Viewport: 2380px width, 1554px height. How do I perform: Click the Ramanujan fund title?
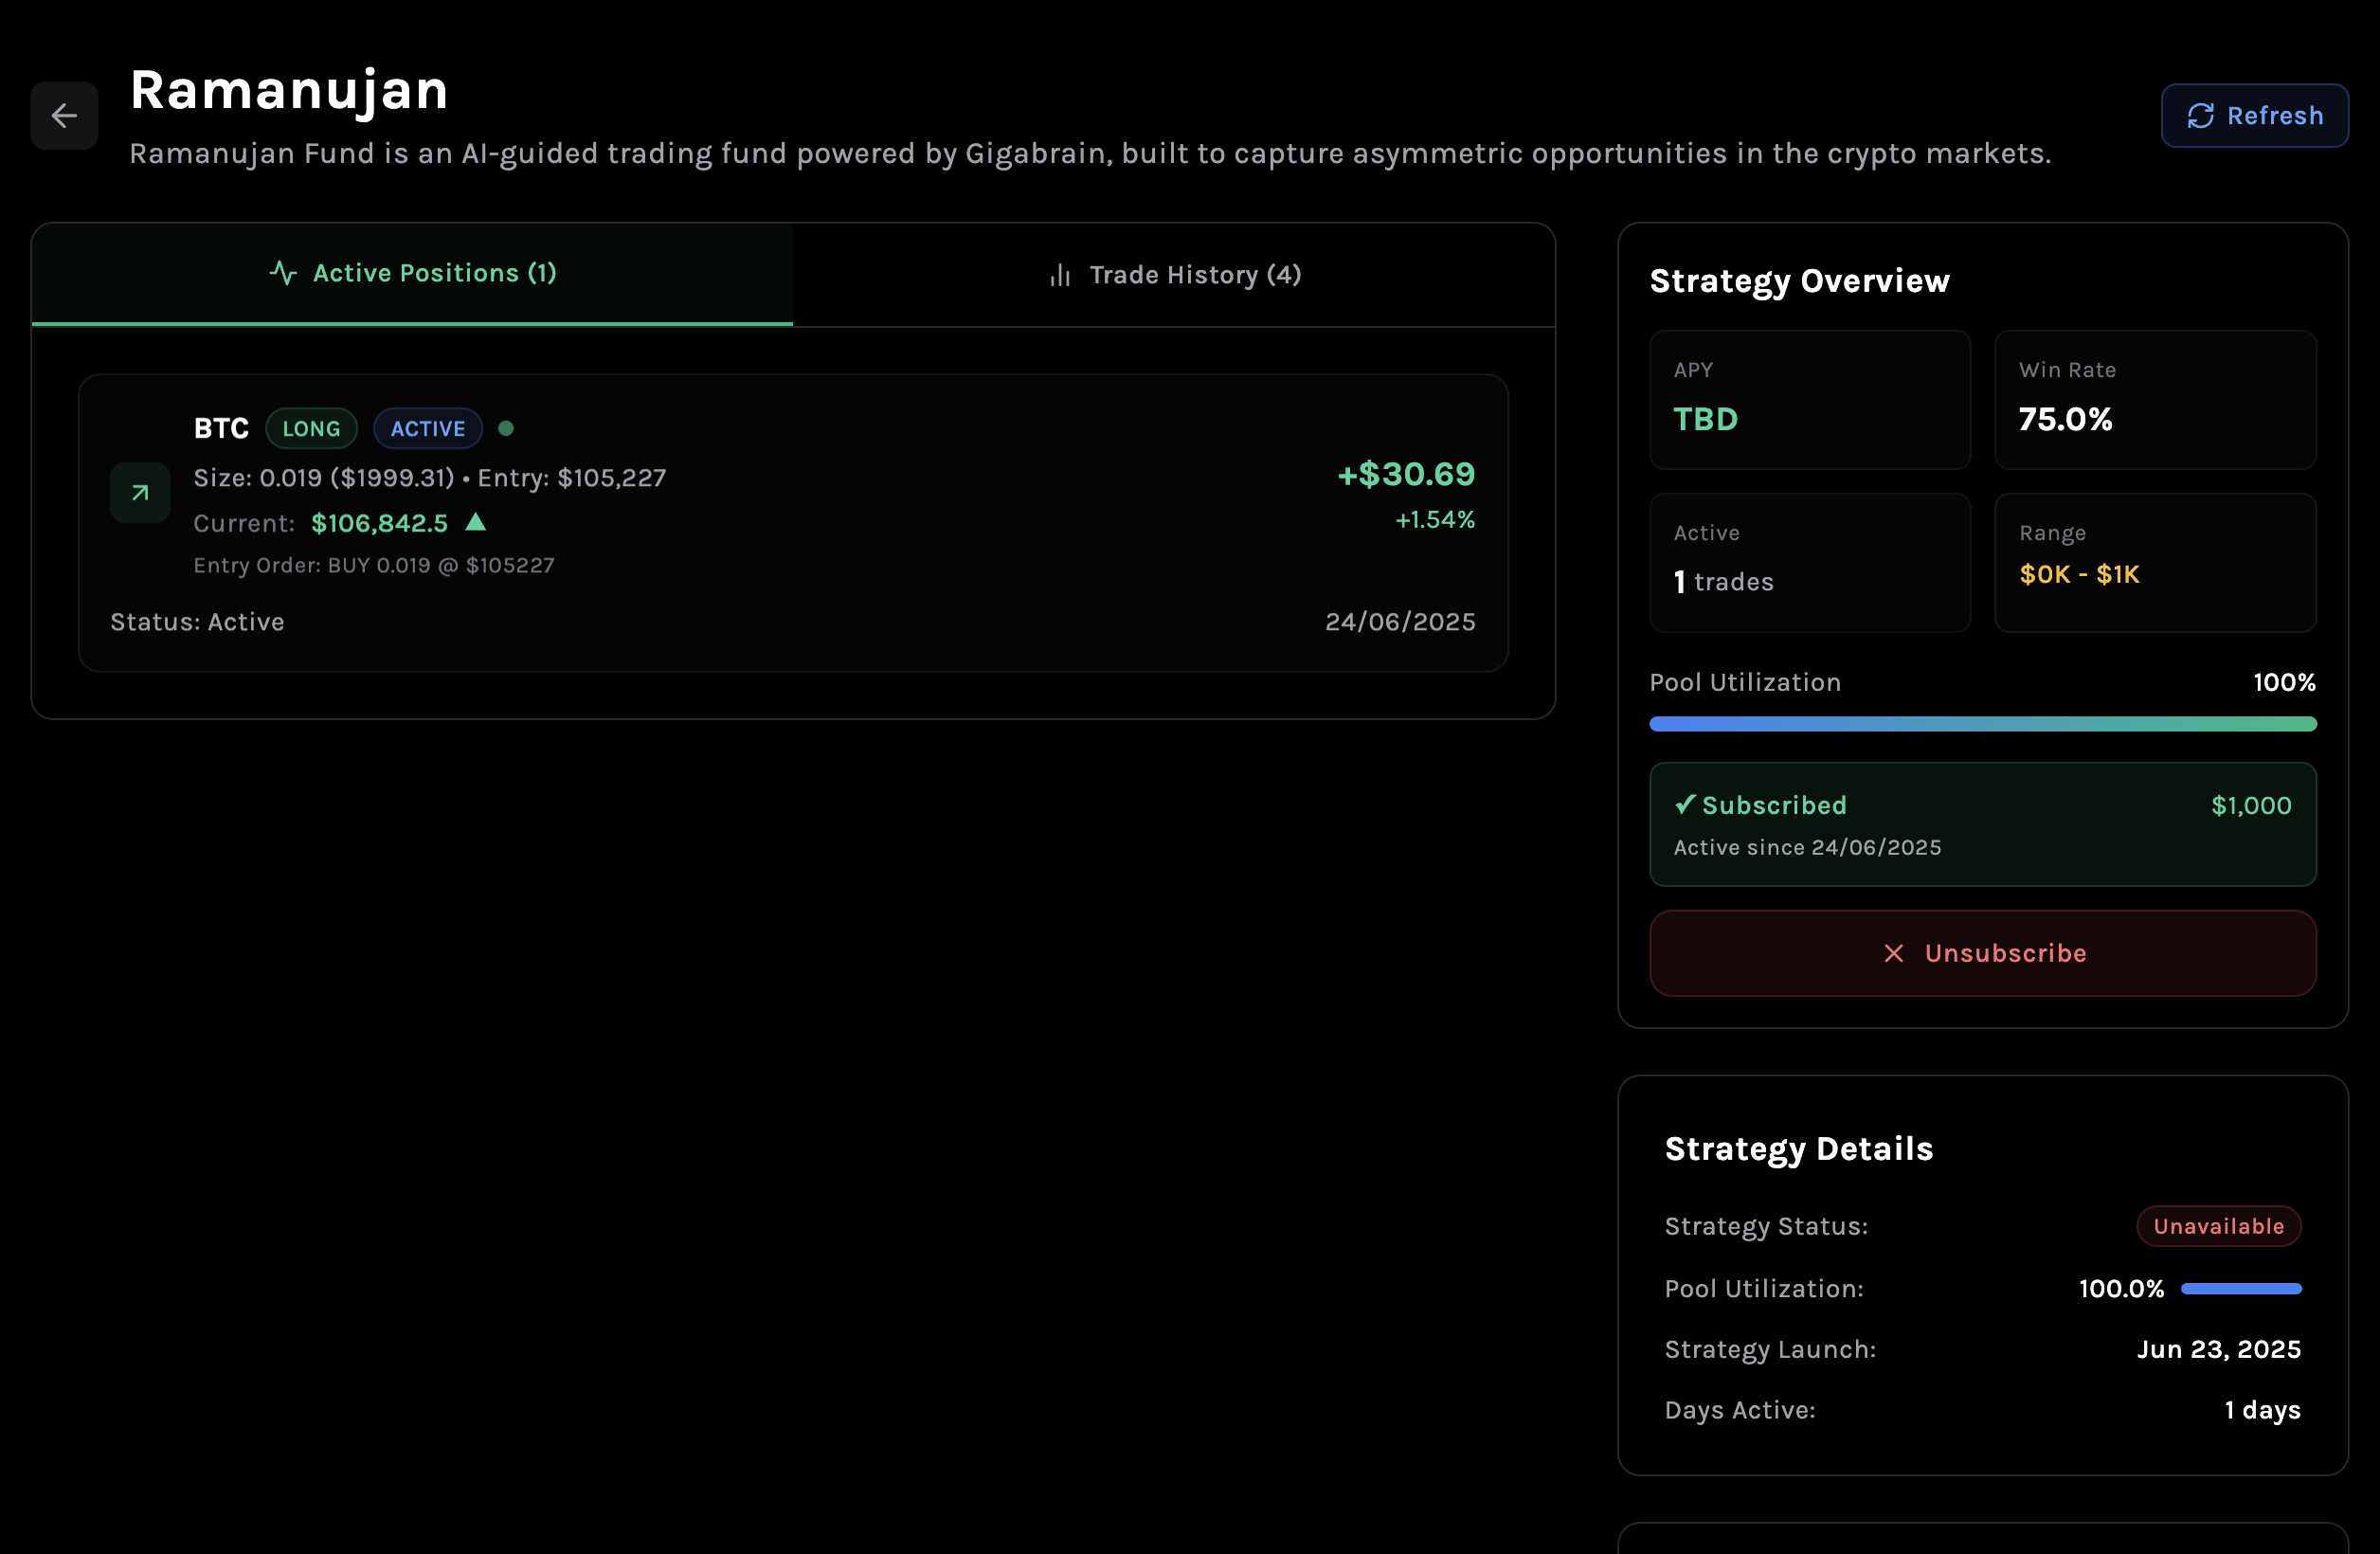pos(289,90)
